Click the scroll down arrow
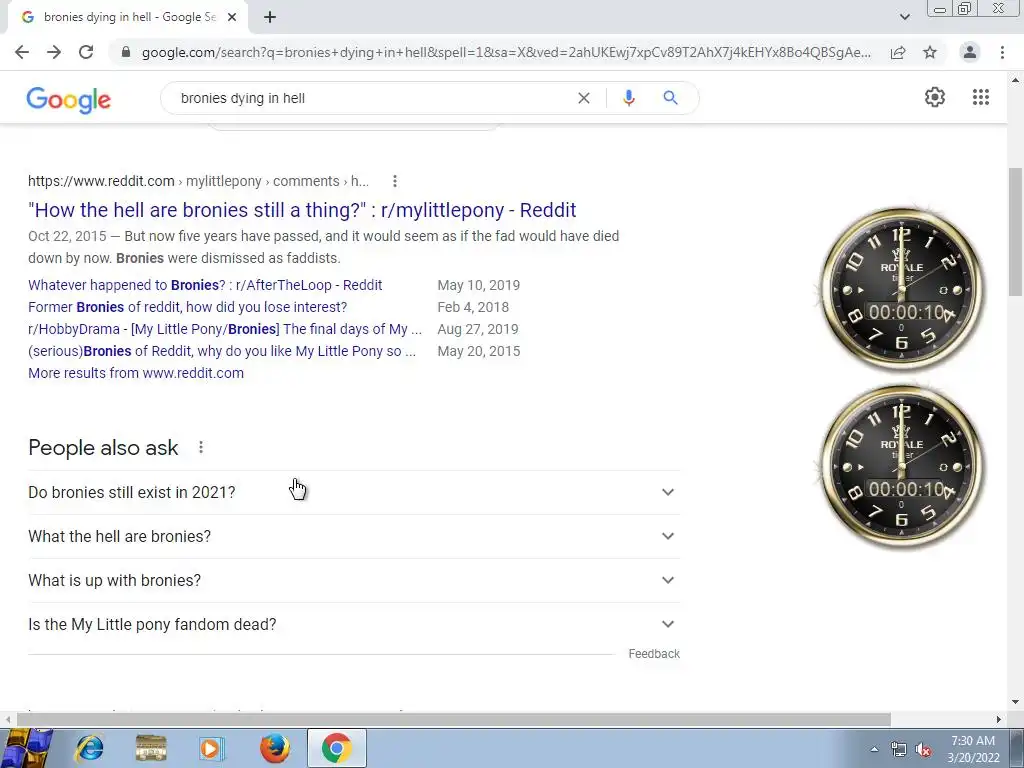1024x768 pixels. coord(1015,703)
